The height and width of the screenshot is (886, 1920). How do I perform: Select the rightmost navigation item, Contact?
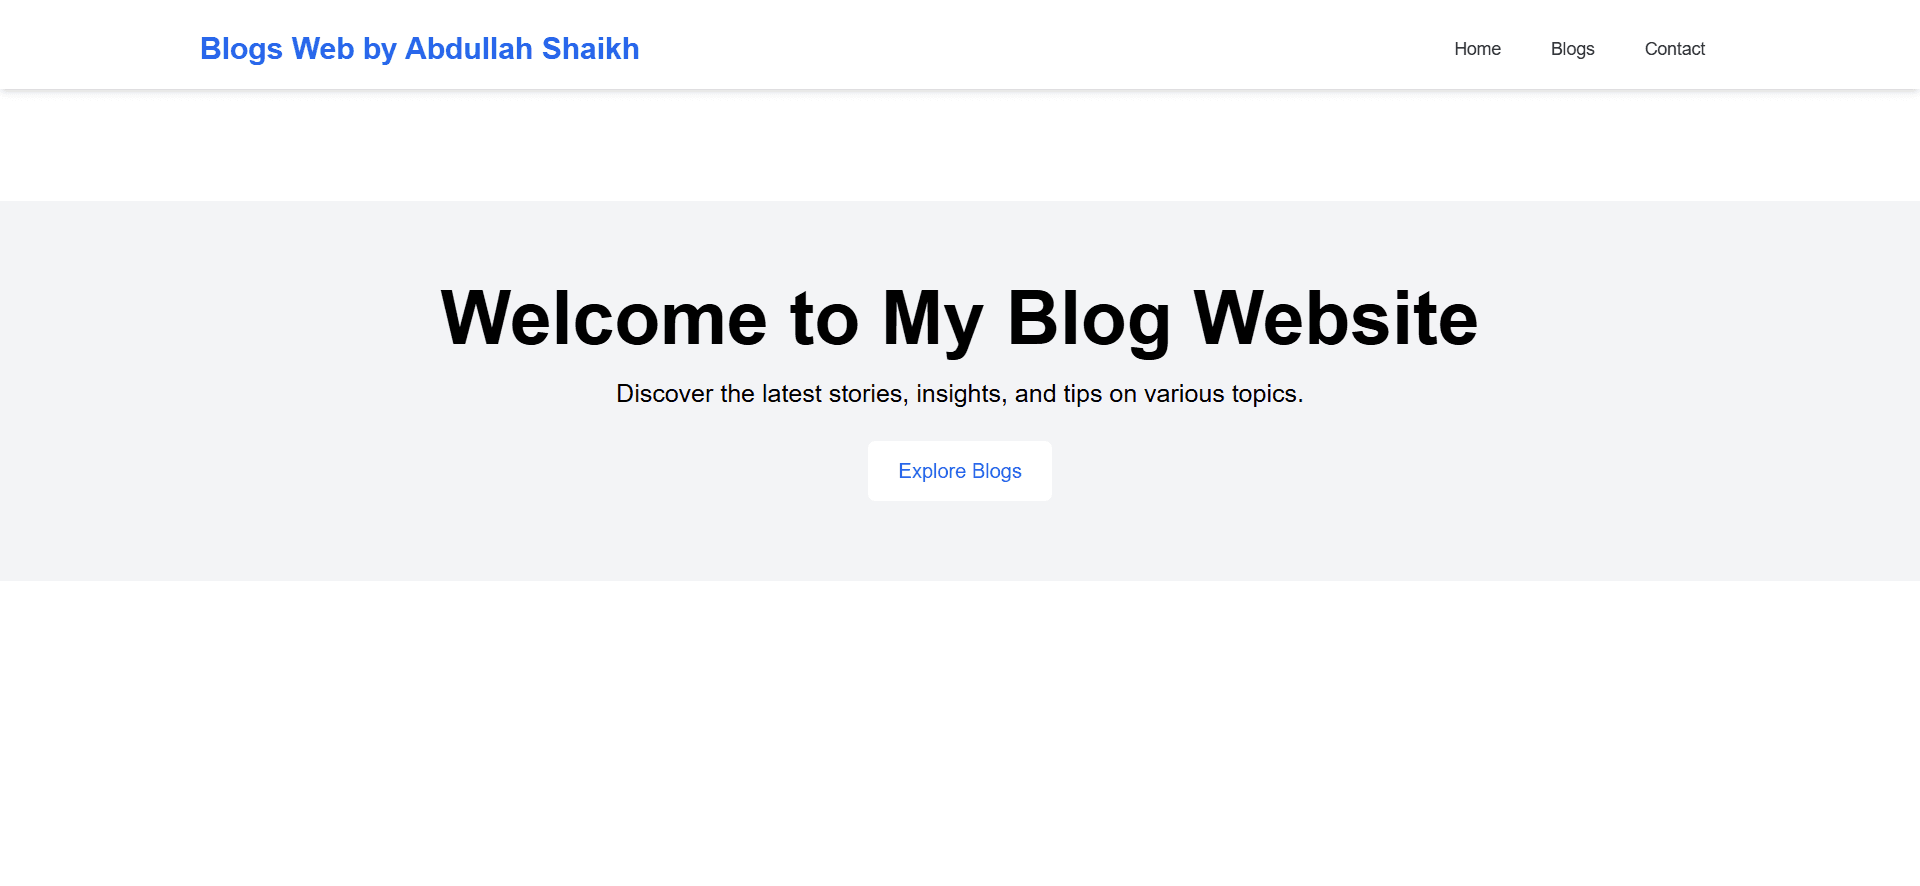point(1675,48)
